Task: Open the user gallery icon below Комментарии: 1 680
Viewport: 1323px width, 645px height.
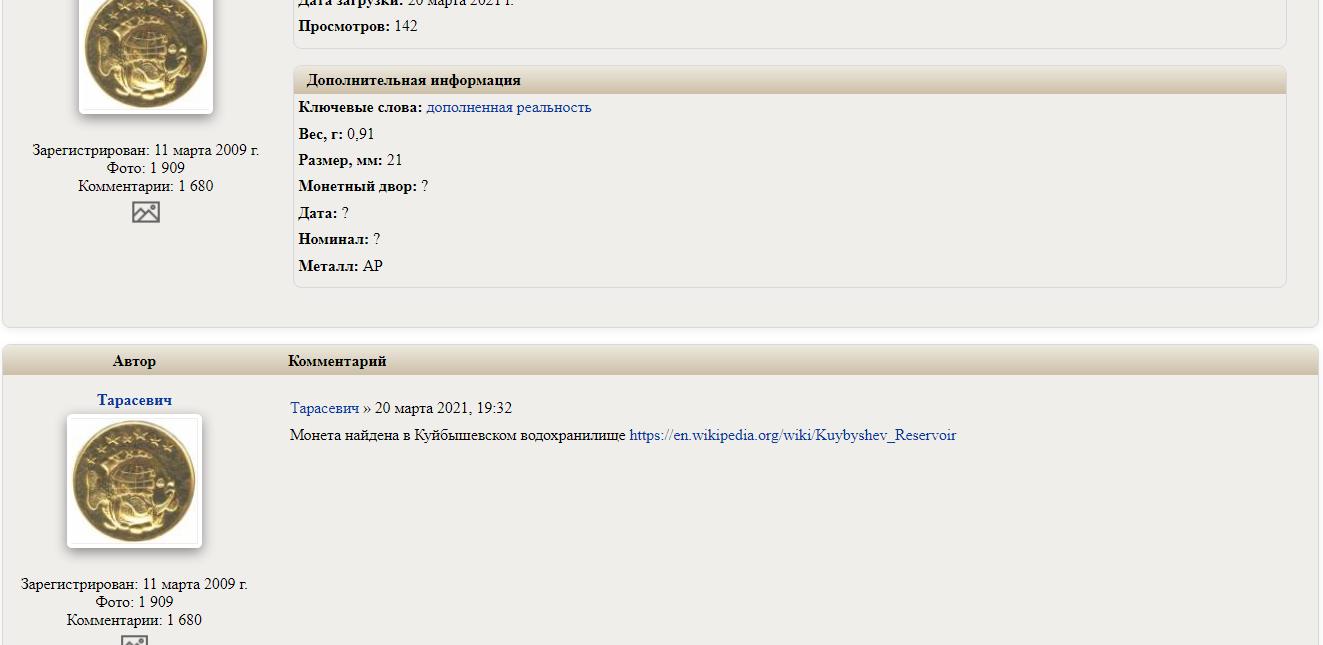Action: point(146,212)
